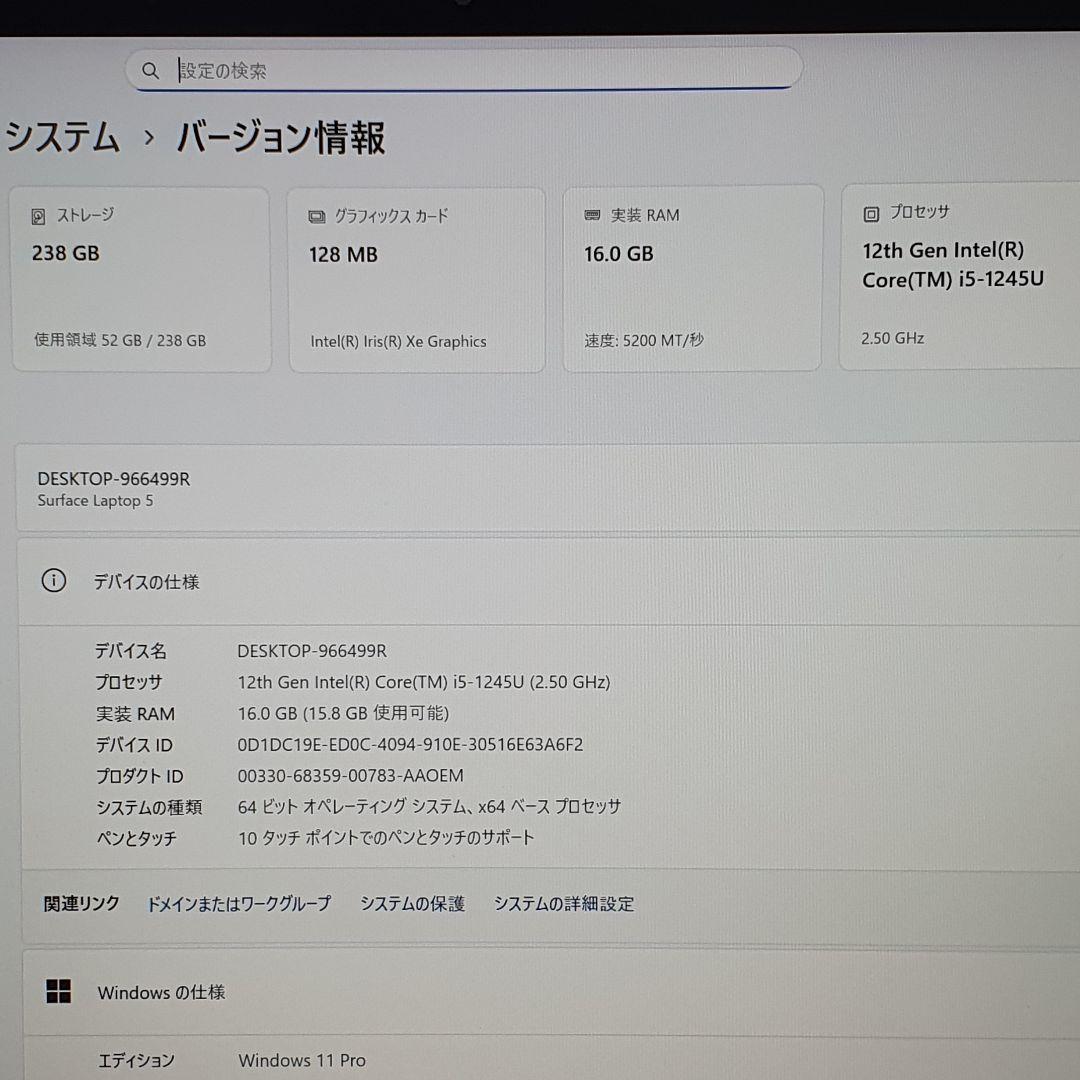The height and width of the screenshot is (1080, 1080).
Task: Open the ドメインまたはワークグループ link
Action: pos(239,903)
